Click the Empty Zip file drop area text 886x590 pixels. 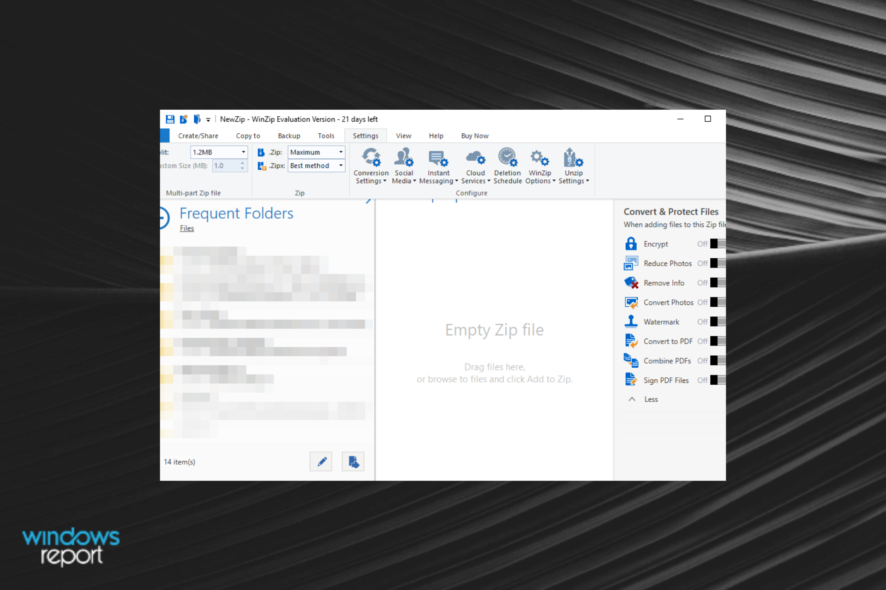[494, 330]
